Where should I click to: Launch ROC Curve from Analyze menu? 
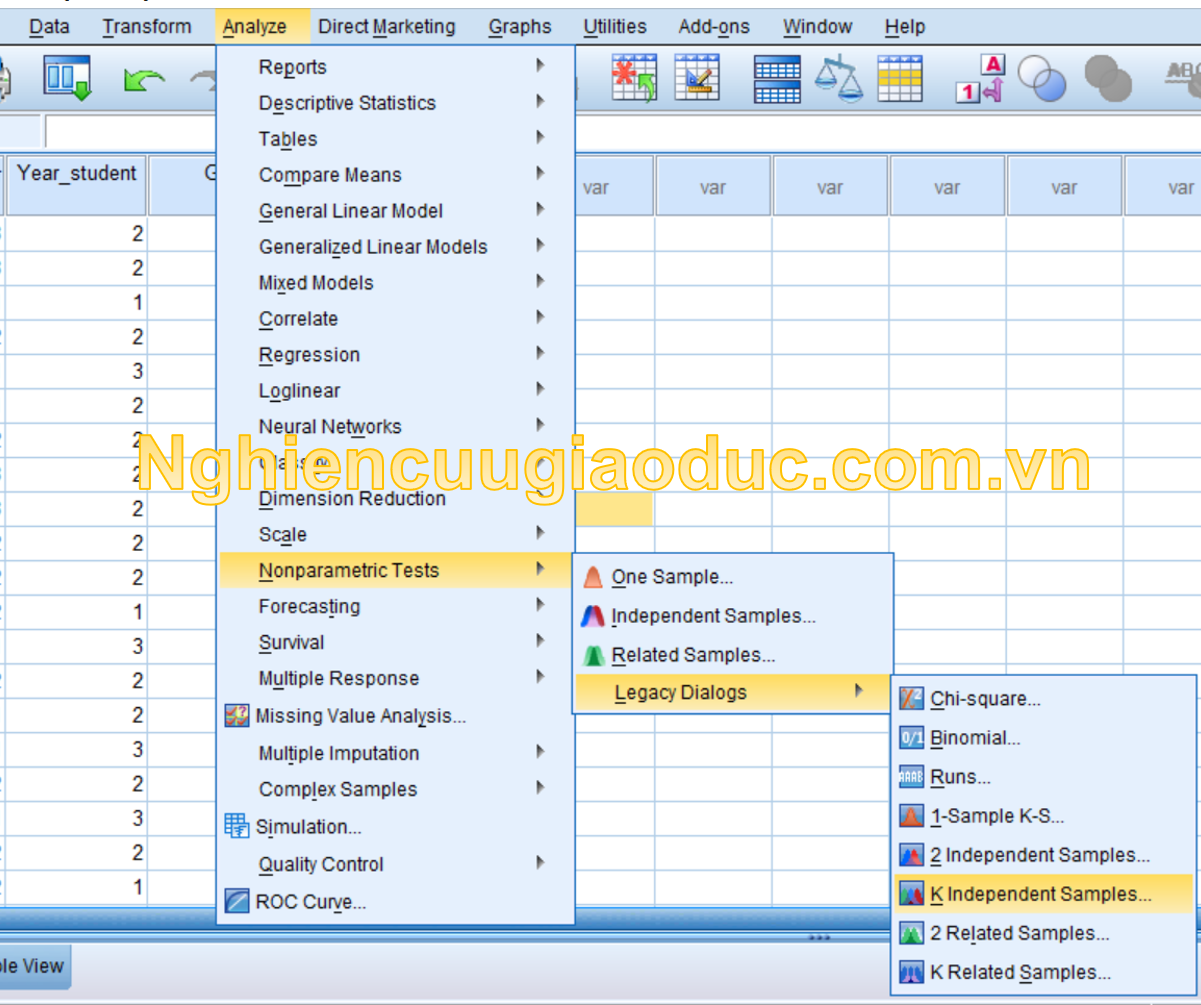[x=310, y=902]
